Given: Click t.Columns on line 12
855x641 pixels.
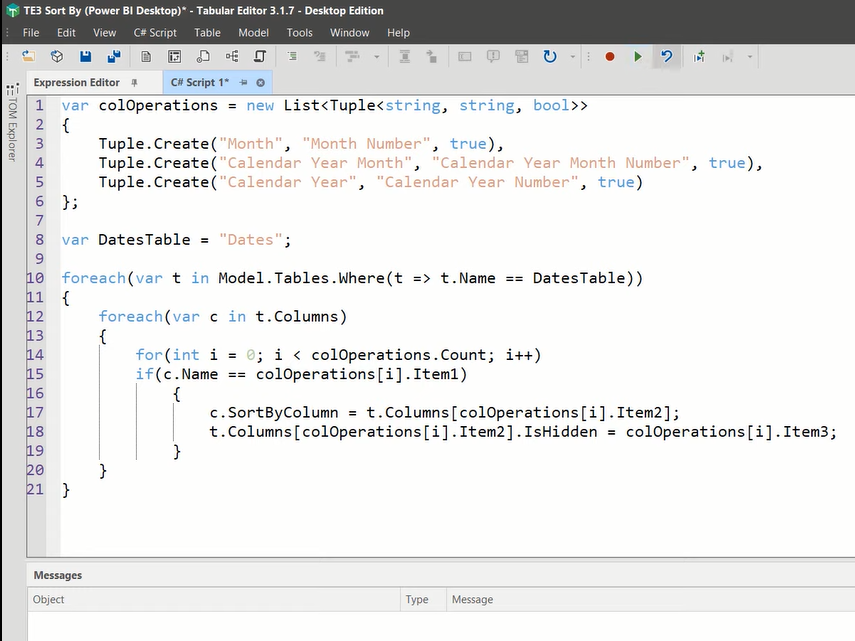Looking at the screenshot, I should click(x=297, y=317).
